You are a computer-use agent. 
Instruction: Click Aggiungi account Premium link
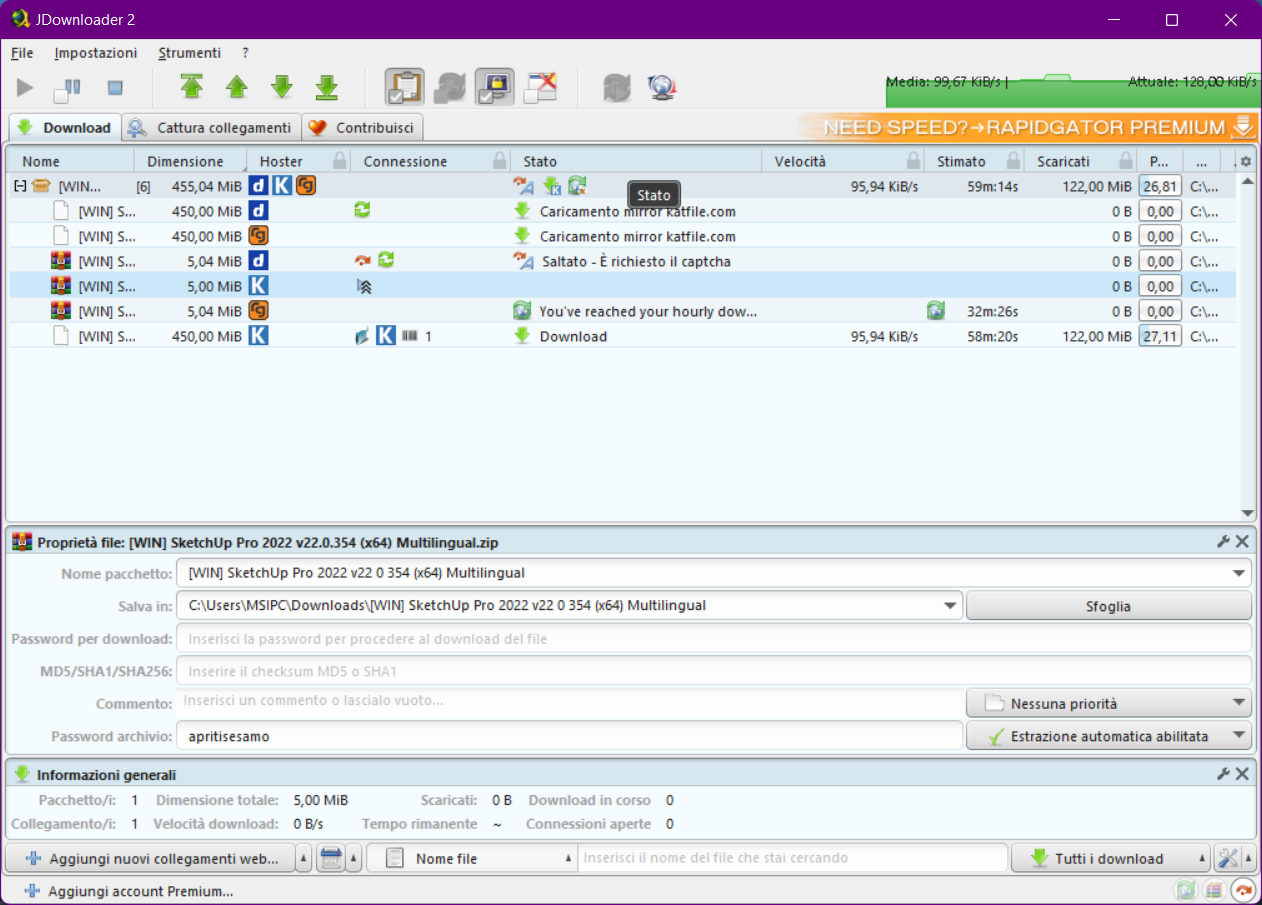click(x=139, y=891)
